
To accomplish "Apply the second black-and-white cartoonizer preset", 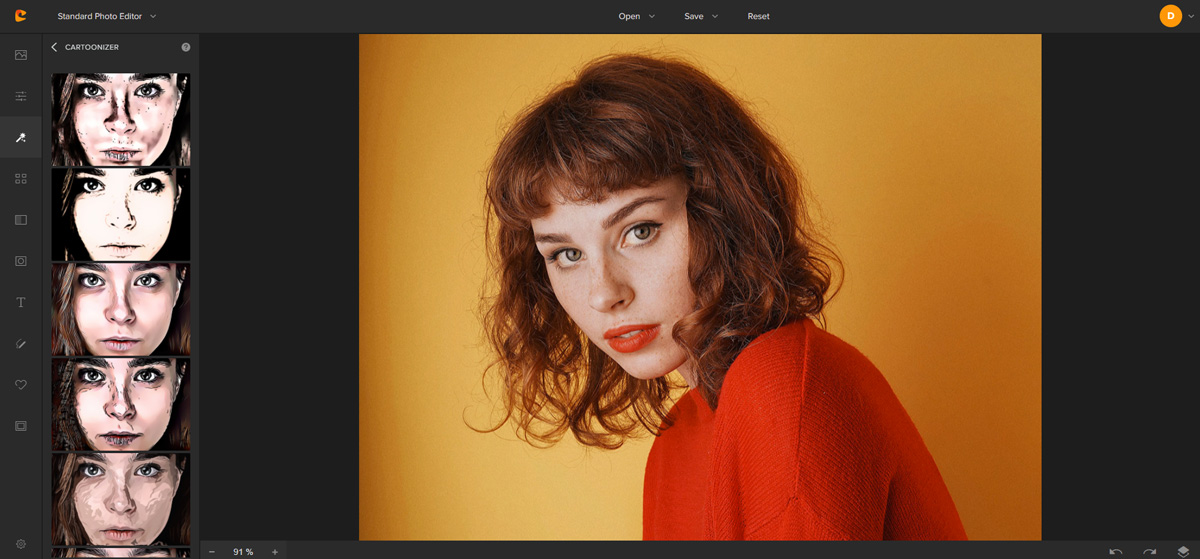I will (x=121, y=214).
